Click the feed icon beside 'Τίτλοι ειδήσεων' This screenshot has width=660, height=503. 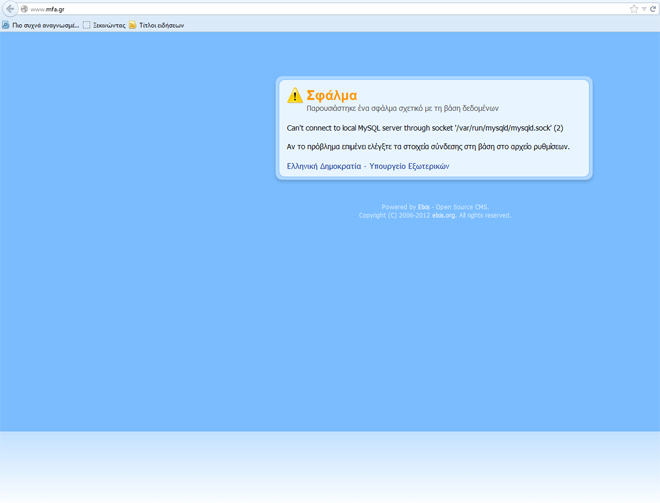pos(133,25)
